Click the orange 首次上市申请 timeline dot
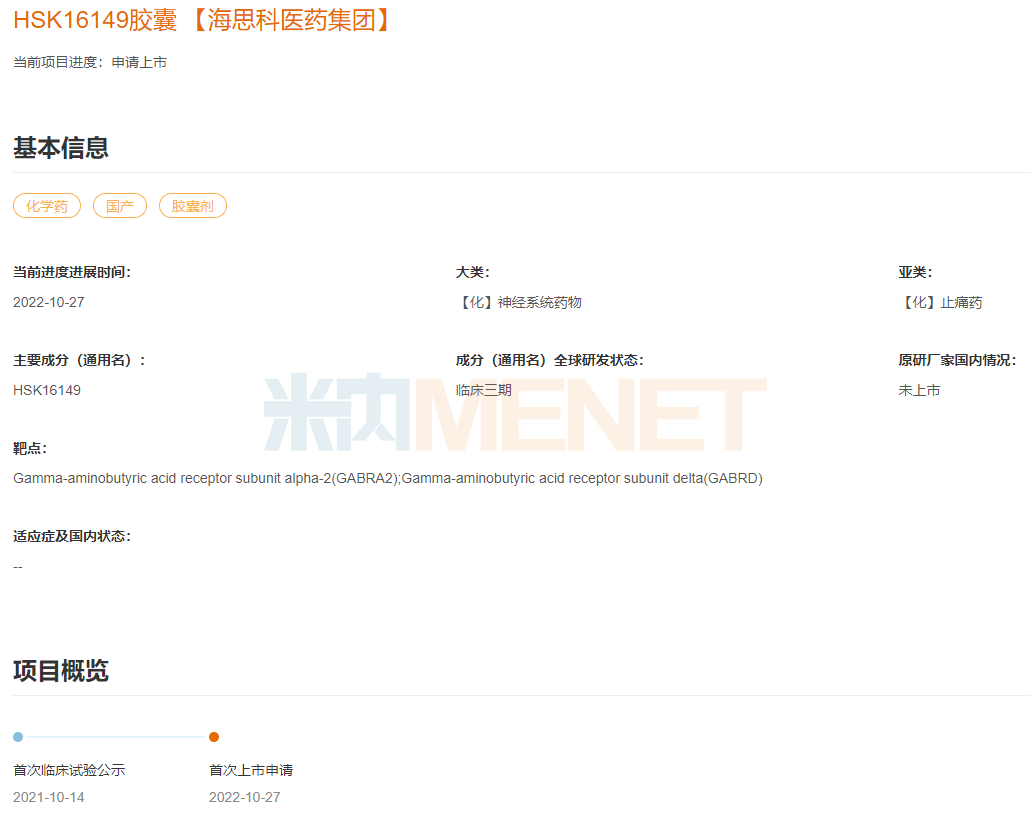Image resolution: width=1031 pixels, height=823 pixels. coord(214,737)
